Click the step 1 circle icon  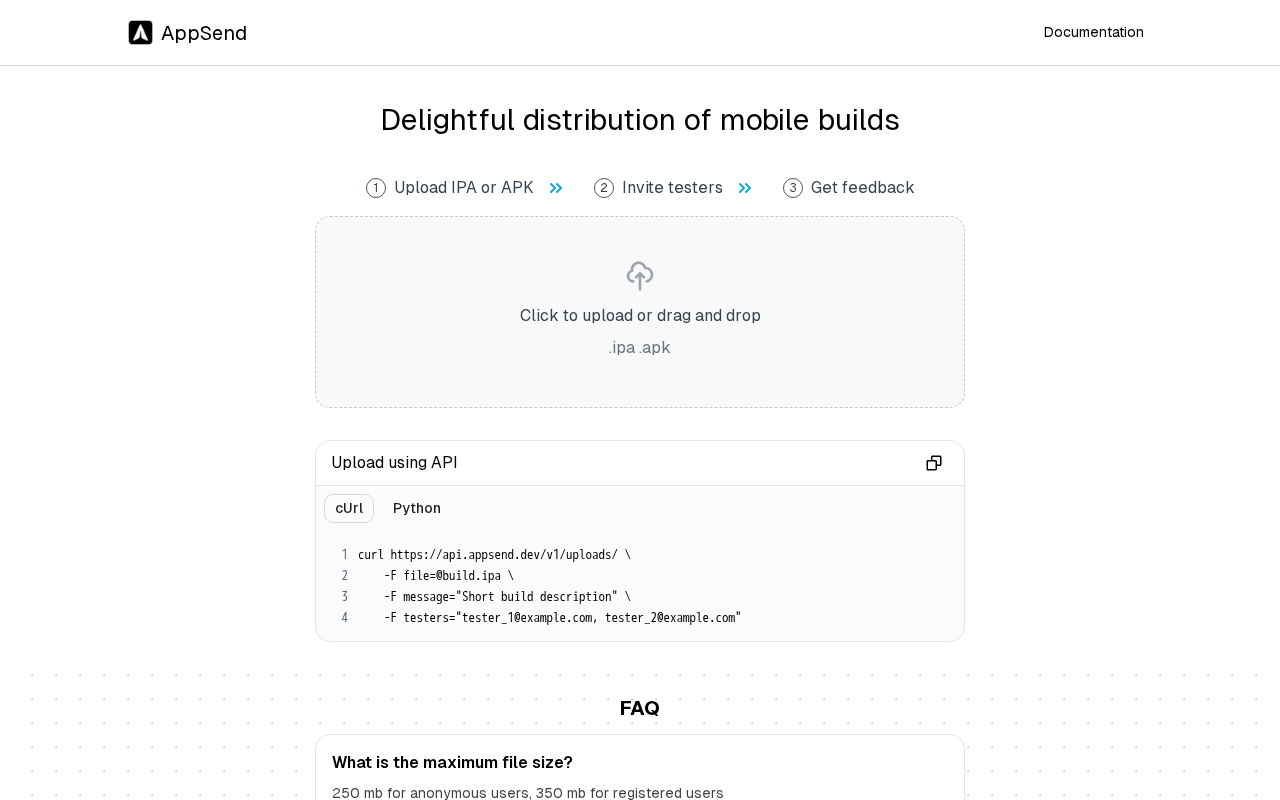coord(376,188)
